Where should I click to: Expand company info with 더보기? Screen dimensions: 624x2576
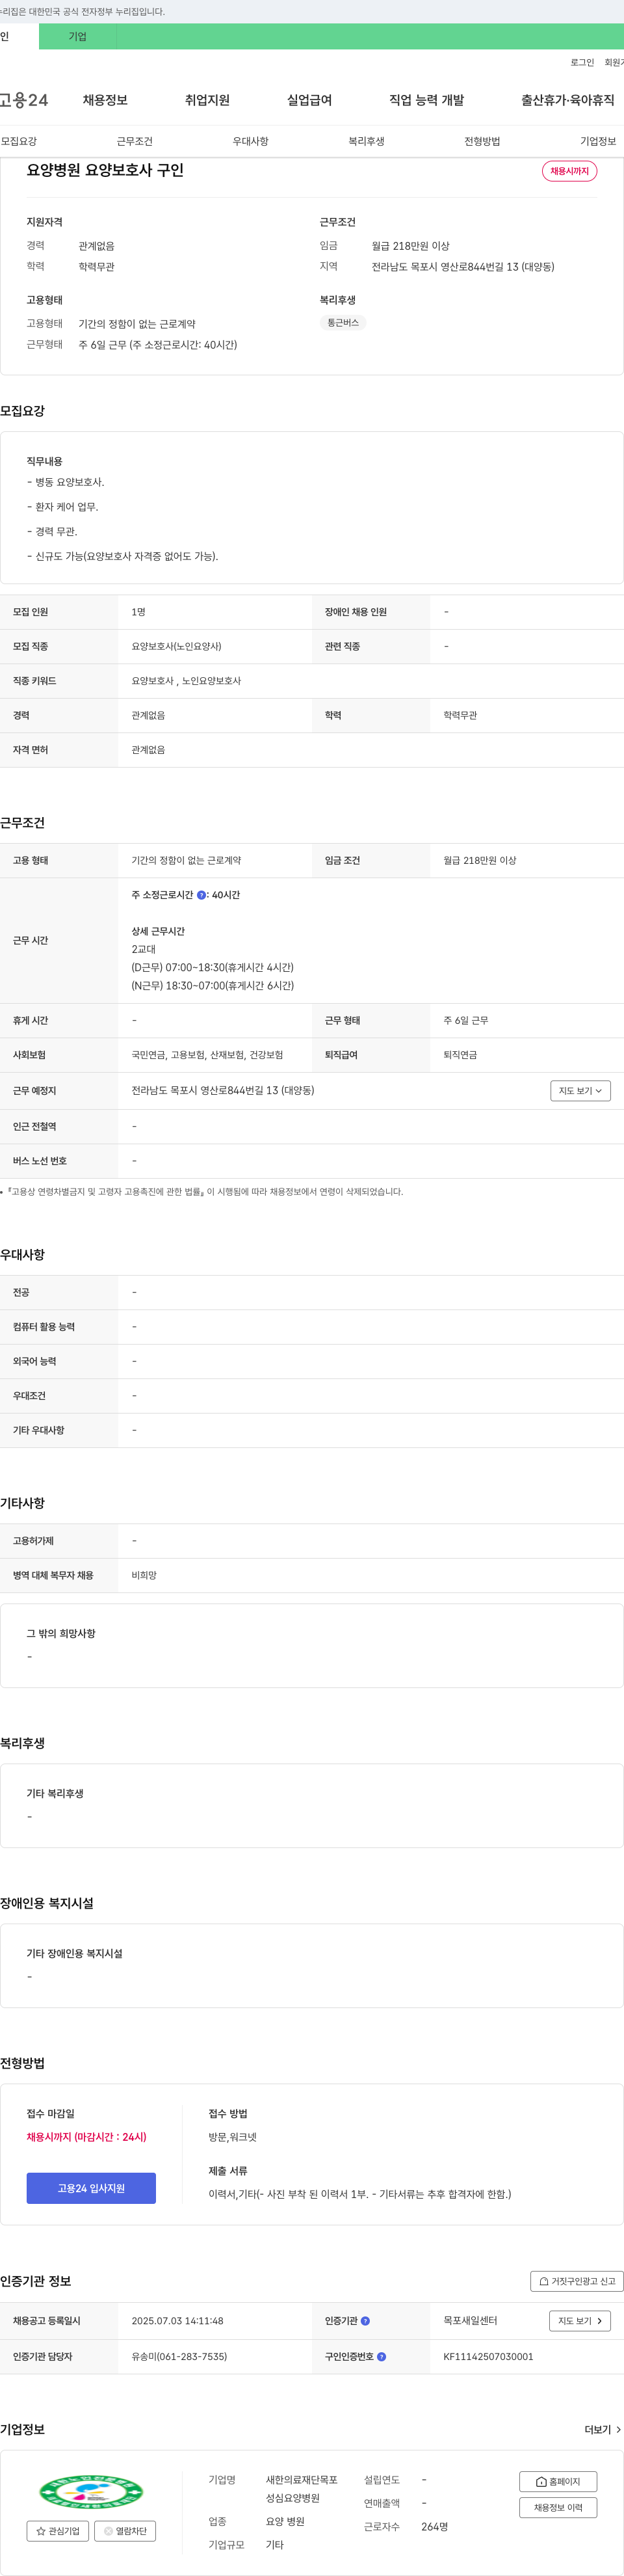point(603,2429)
